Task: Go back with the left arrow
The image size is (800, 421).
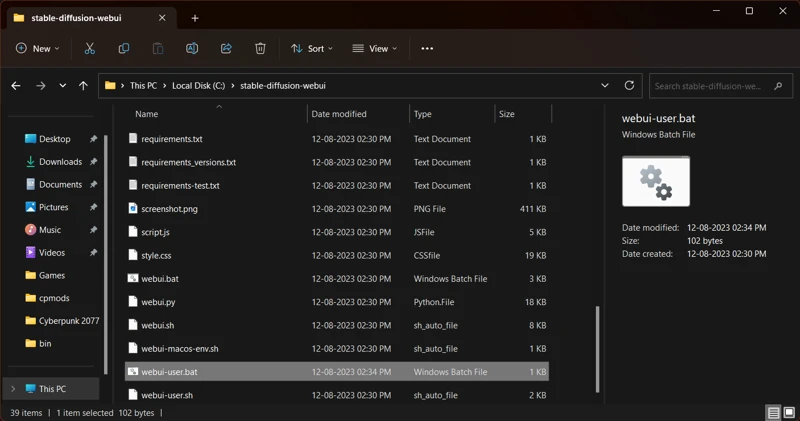Action: [x=16, y=86]
